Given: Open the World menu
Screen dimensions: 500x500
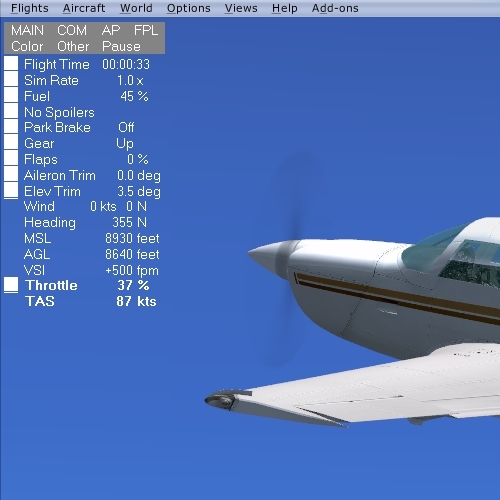Looking at the screenshot, I should coord(136,8).
